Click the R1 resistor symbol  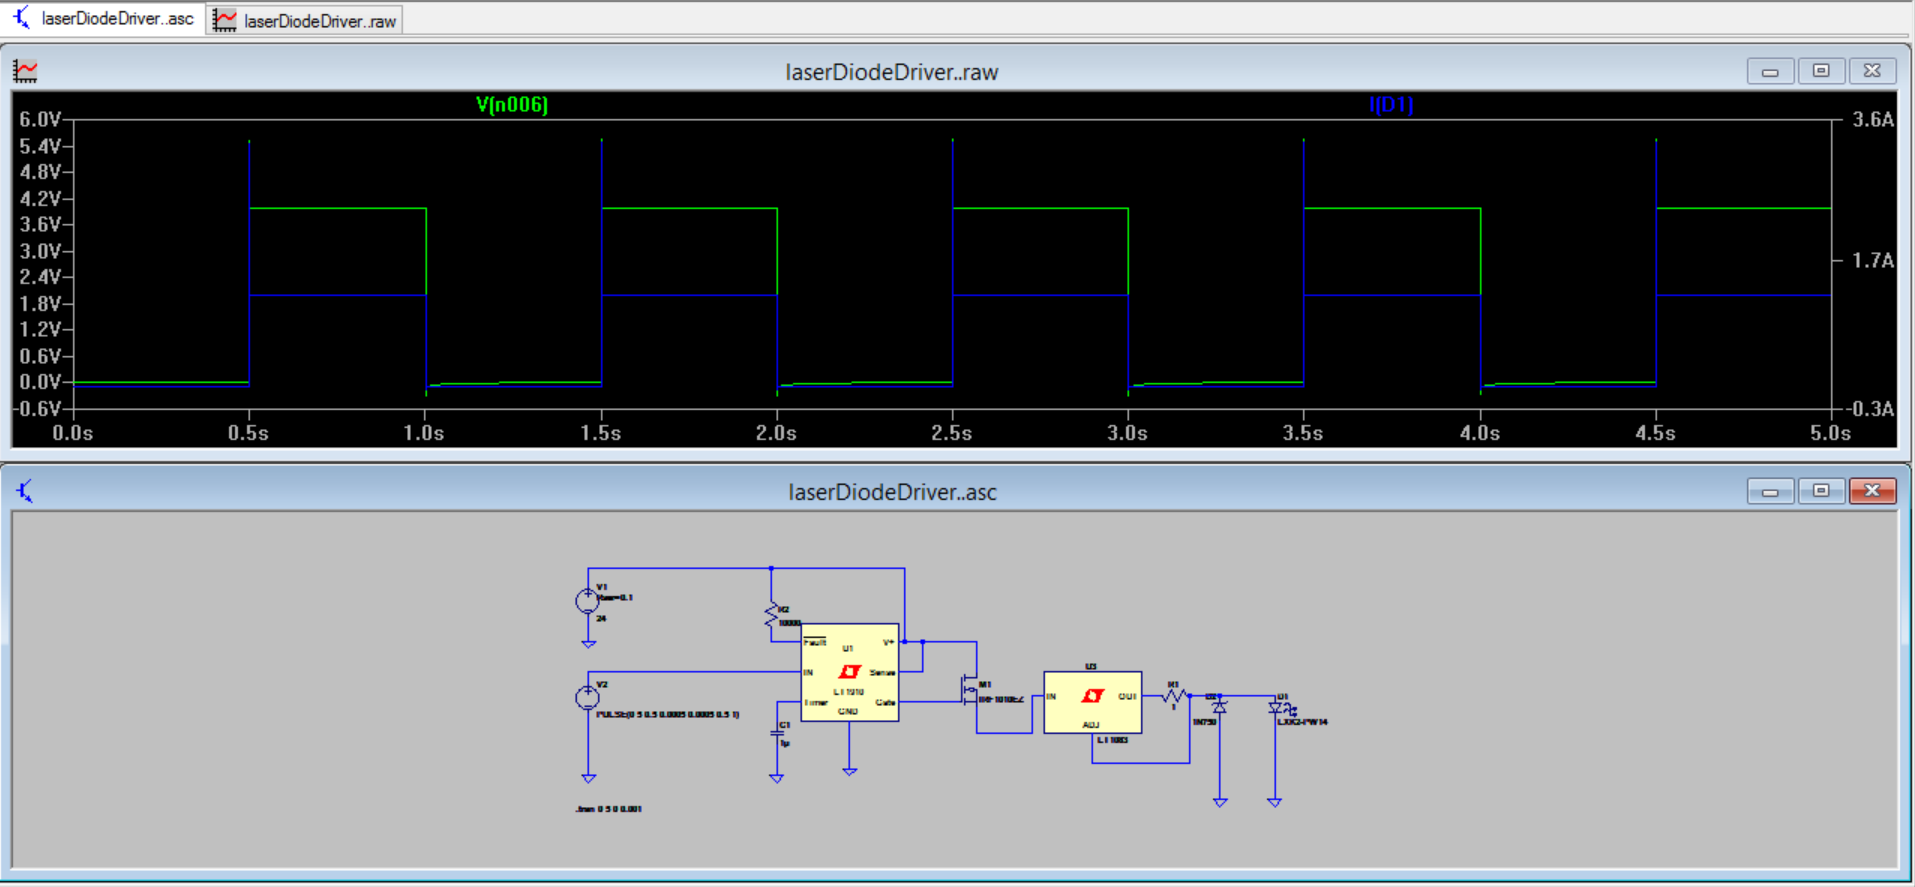click(x=1174, y=695)
